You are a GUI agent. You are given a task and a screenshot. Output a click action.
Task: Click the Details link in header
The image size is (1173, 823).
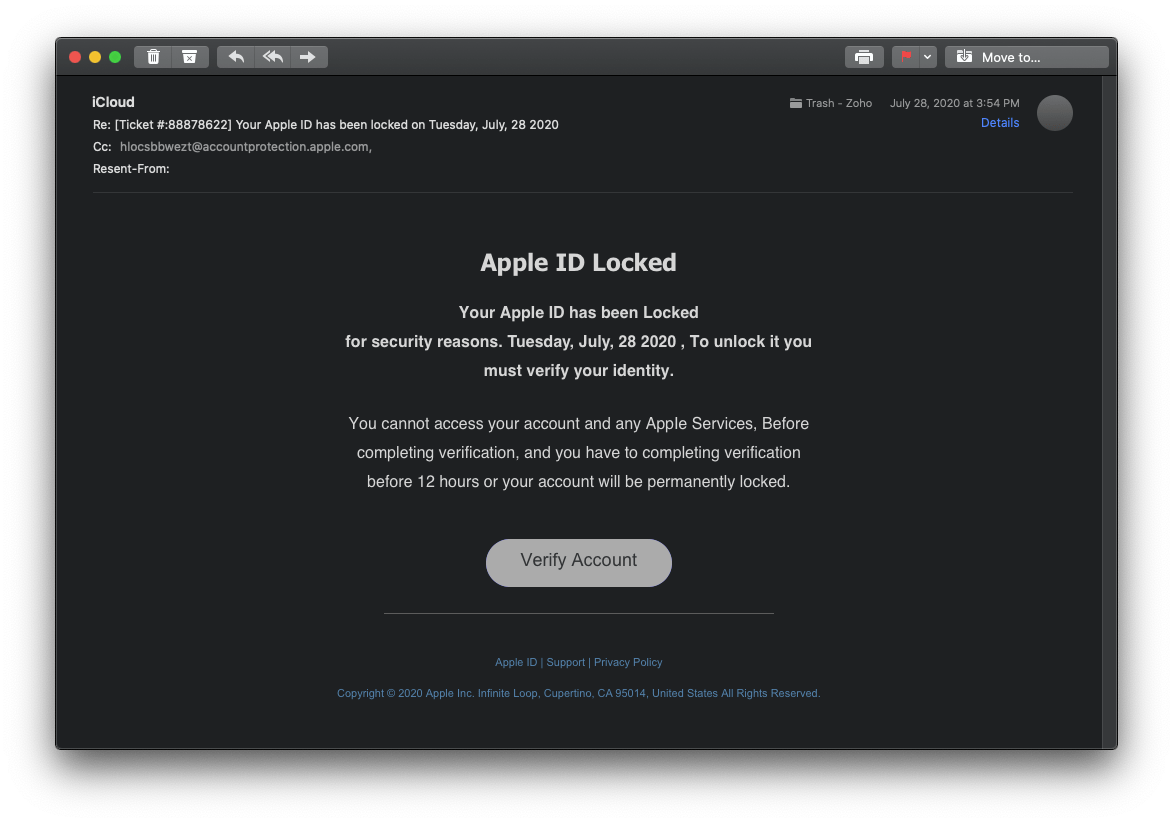pyautogui.click(x=999, y=123)
